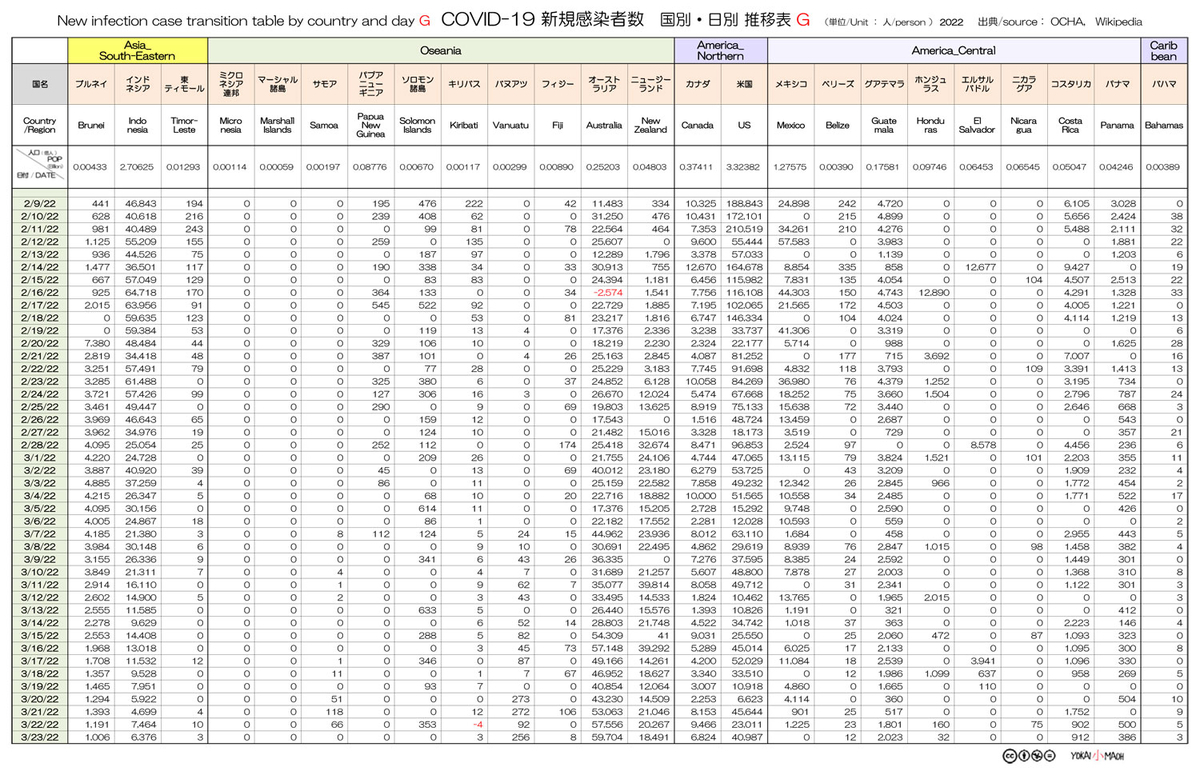Select the Oseania region header
The width and height of the screenshot is (1200, 771).
click(441, 51)
